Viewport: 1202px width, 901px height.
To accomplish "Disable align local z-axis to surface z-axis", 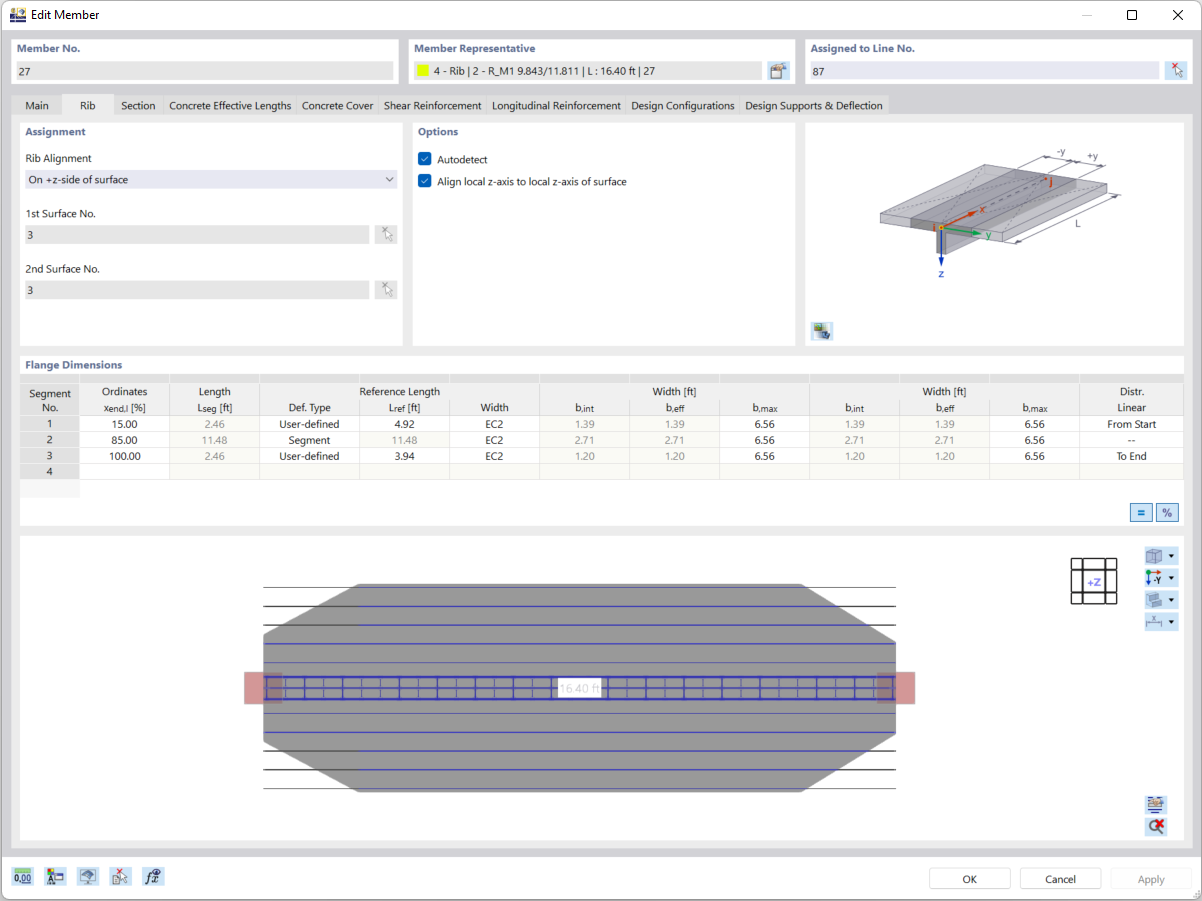I will pyautogui.click(x=424, y=181).
